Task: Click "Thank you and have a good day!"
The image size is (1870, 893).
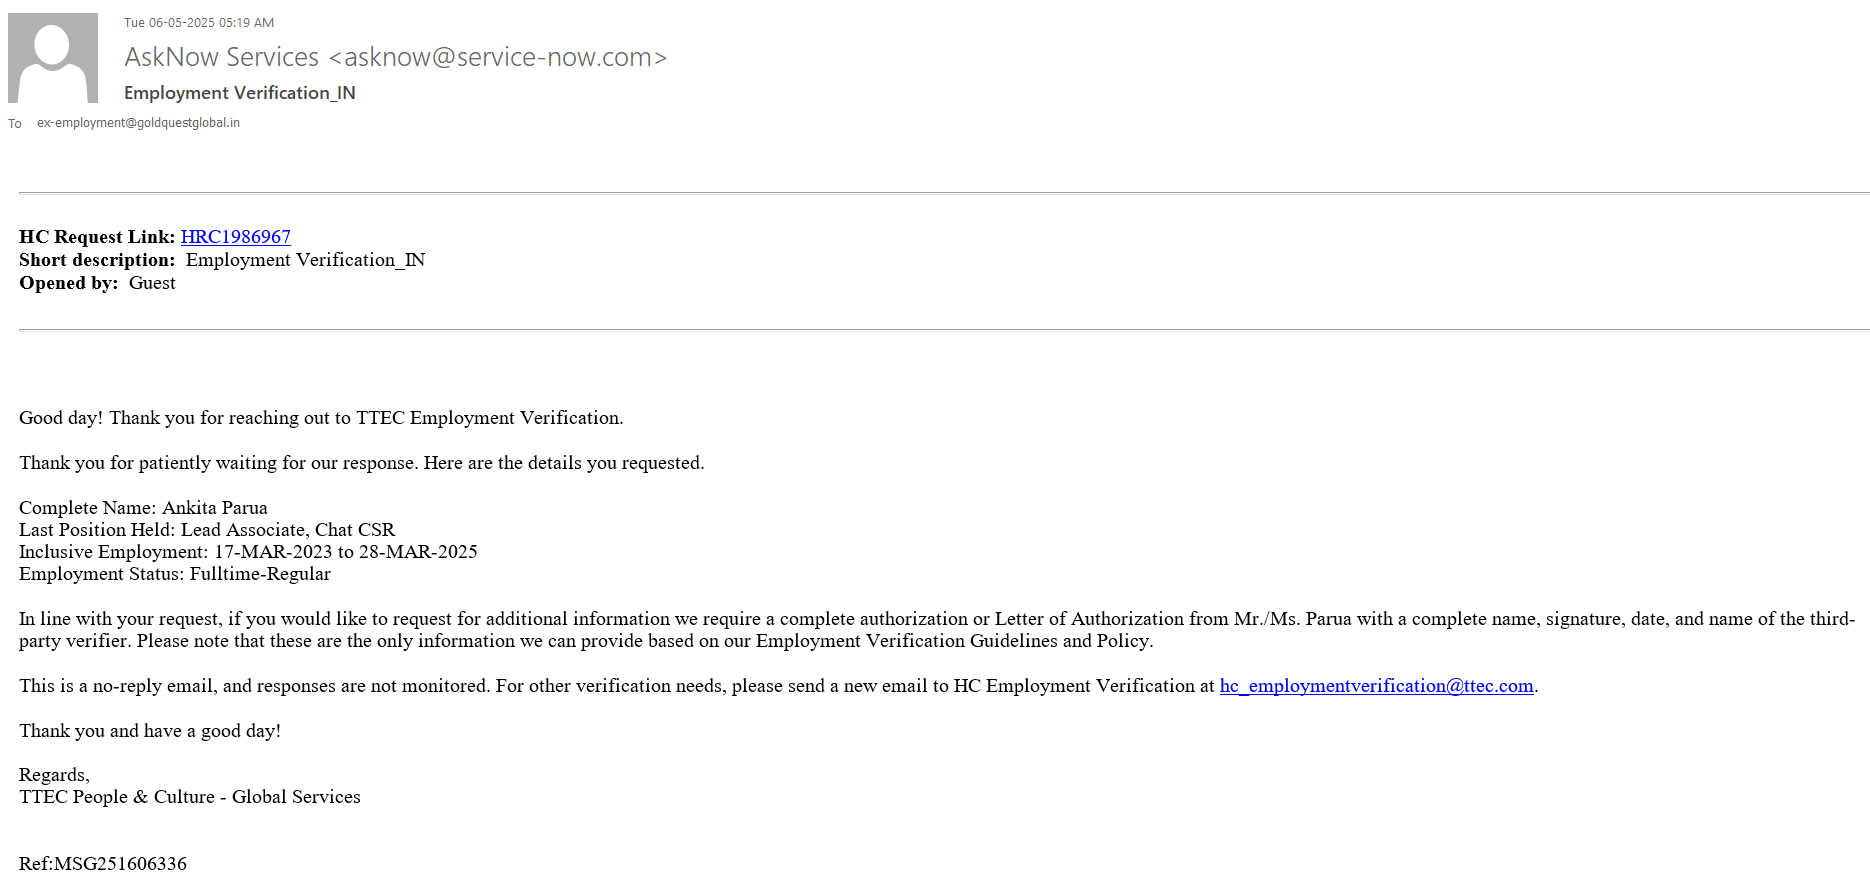Action: pos(150,731)
